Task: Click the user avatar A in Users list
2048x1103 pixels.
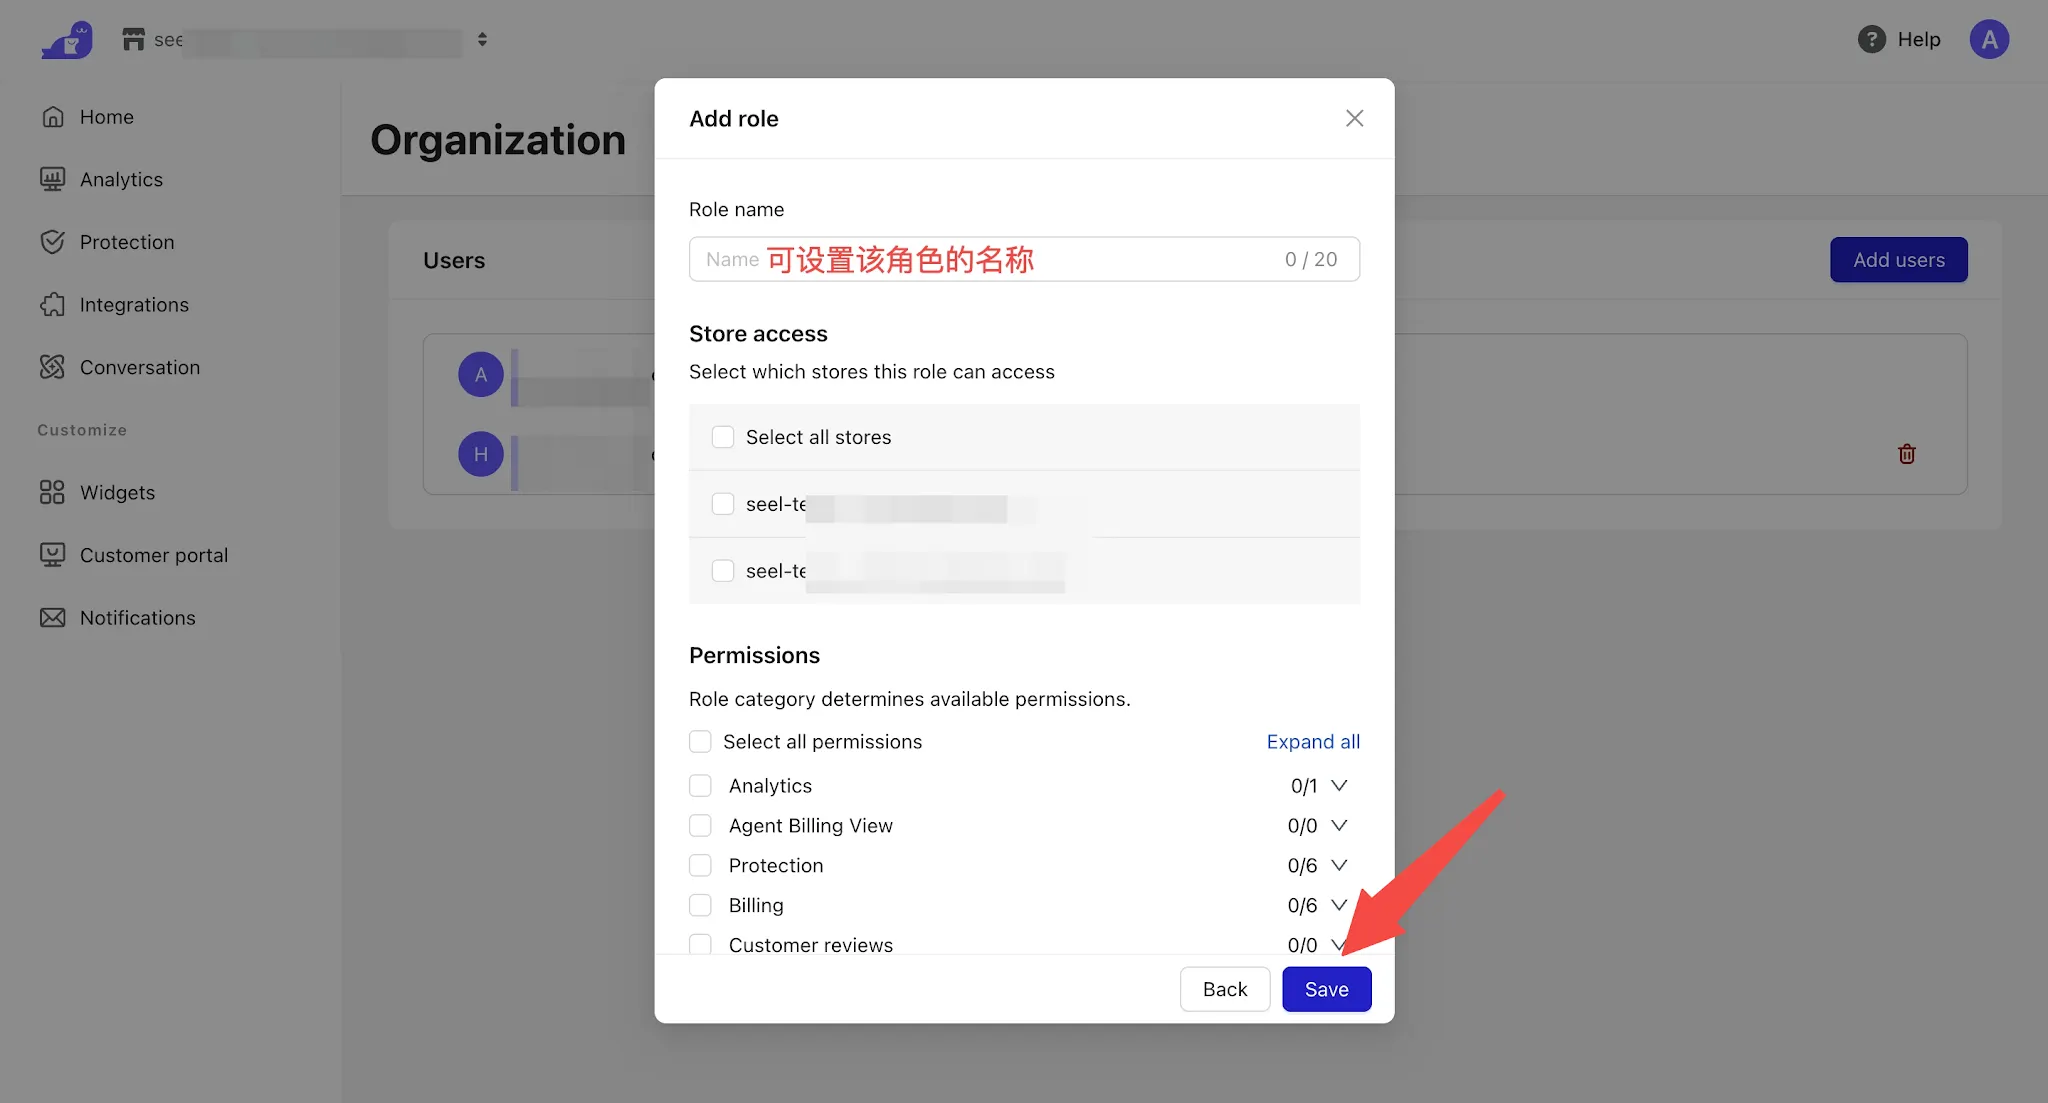Action: pyautogui.click(x=481, y=374)
